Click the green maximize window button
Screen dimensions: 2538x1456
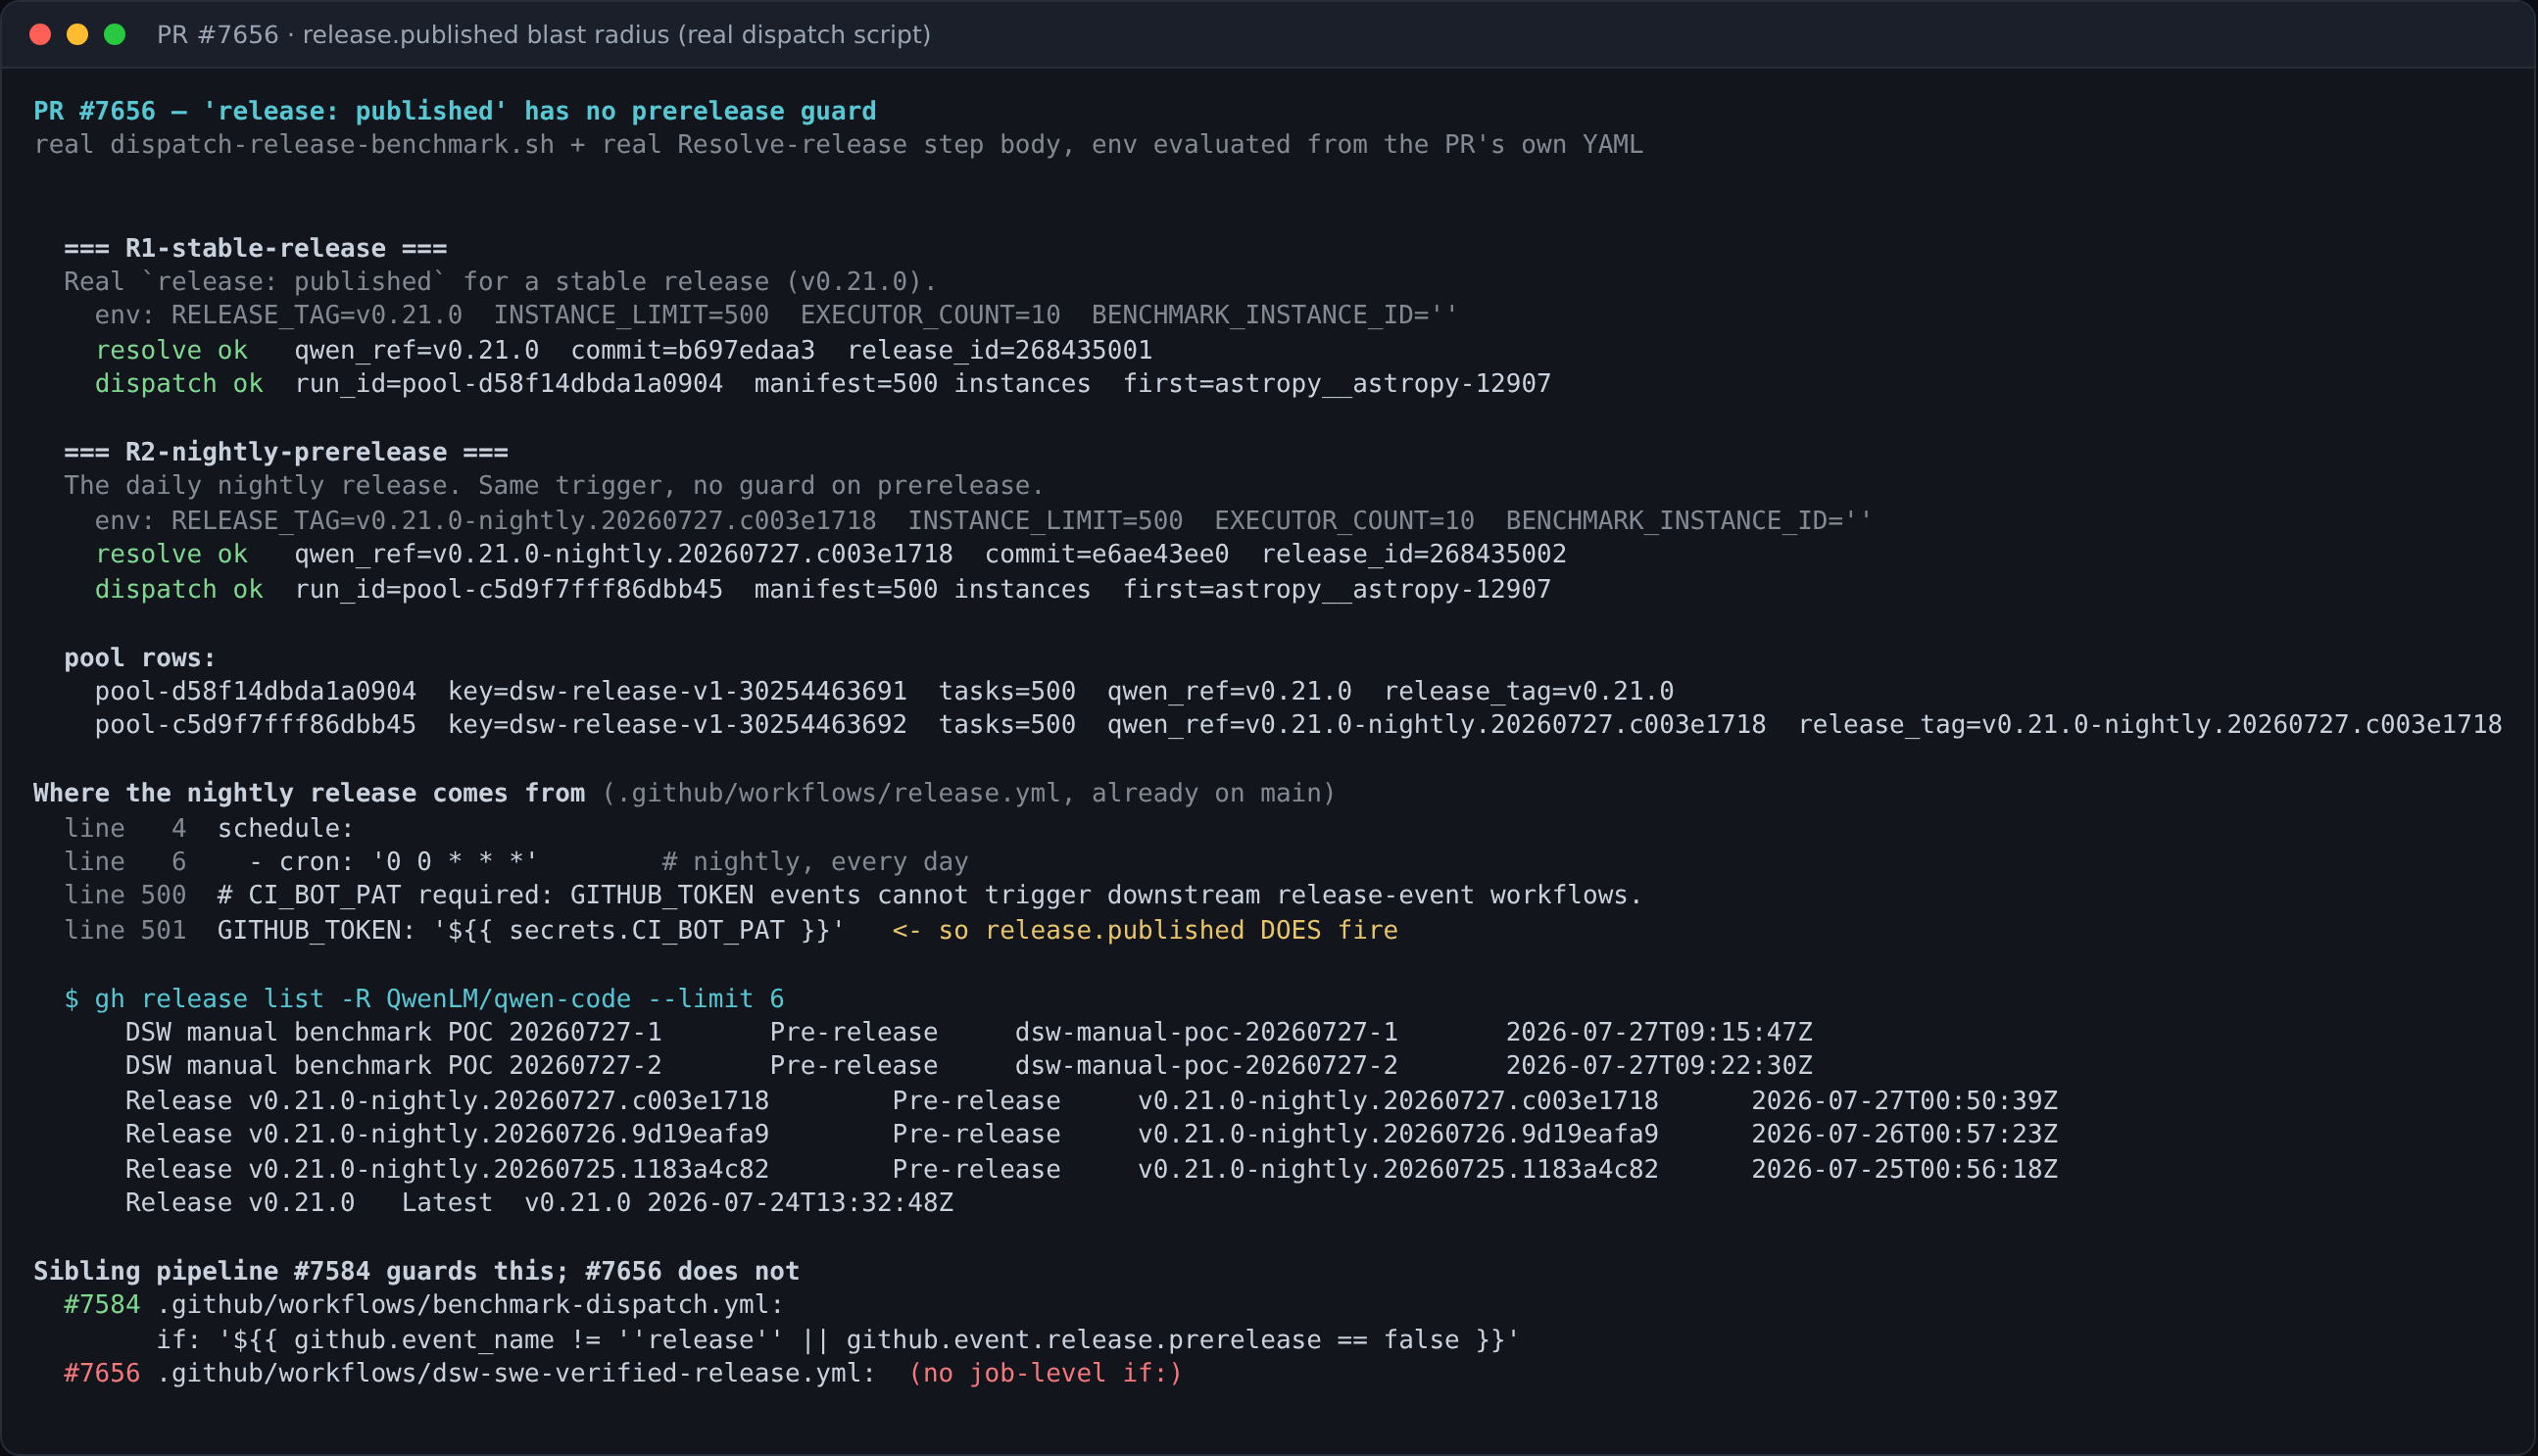[115, 35]
